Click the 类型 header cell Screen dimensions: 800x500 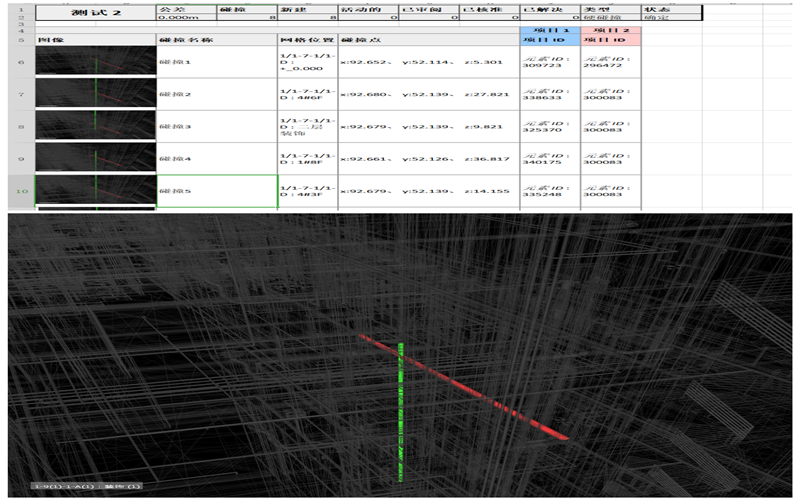(611, 9)
